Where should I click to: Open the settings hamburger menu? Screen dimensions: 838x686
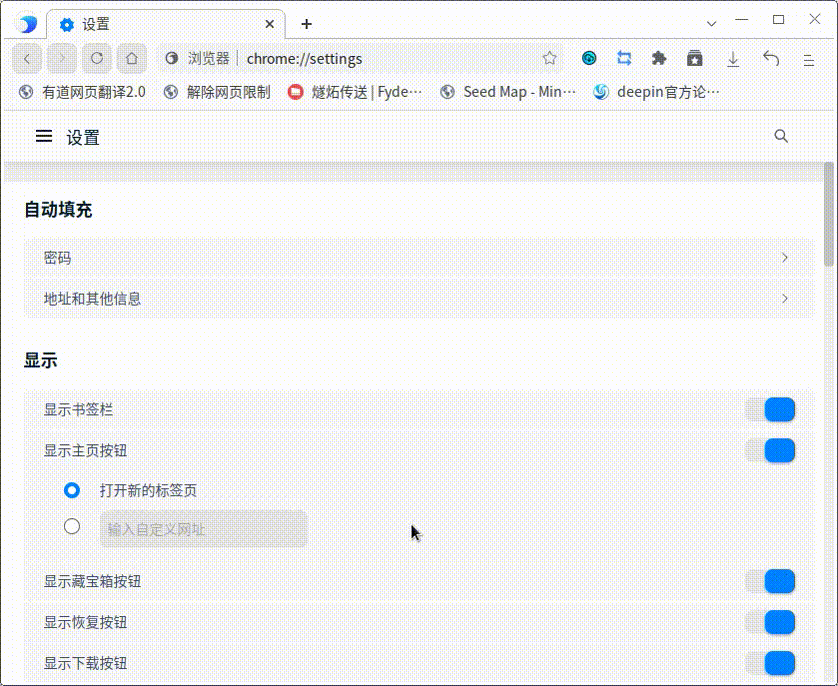click(x=43, y=136)
